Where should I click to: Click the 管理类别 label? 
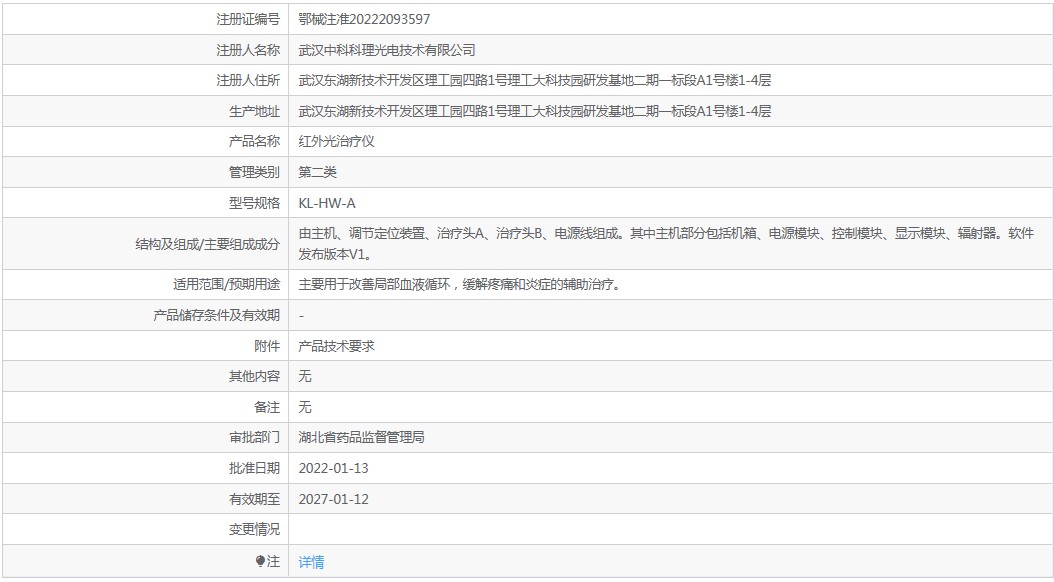[x=254, y=173]
